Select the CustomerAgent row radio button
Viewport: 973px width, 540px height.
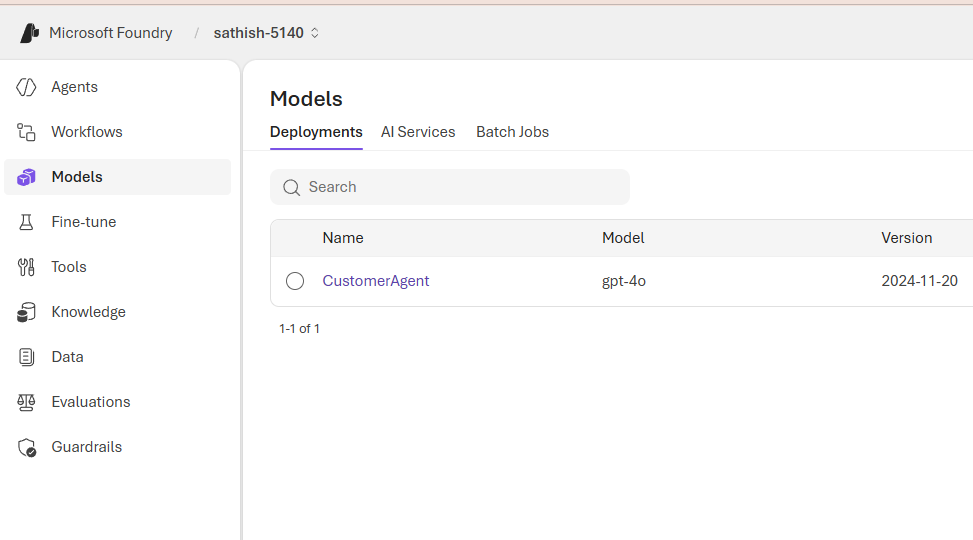295,281
